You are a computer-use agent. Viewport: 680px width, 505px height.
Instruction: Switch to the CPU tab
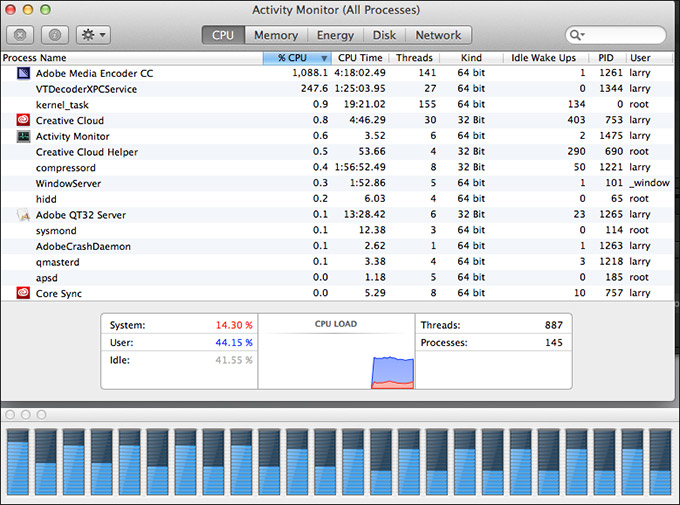click(223, 35)
